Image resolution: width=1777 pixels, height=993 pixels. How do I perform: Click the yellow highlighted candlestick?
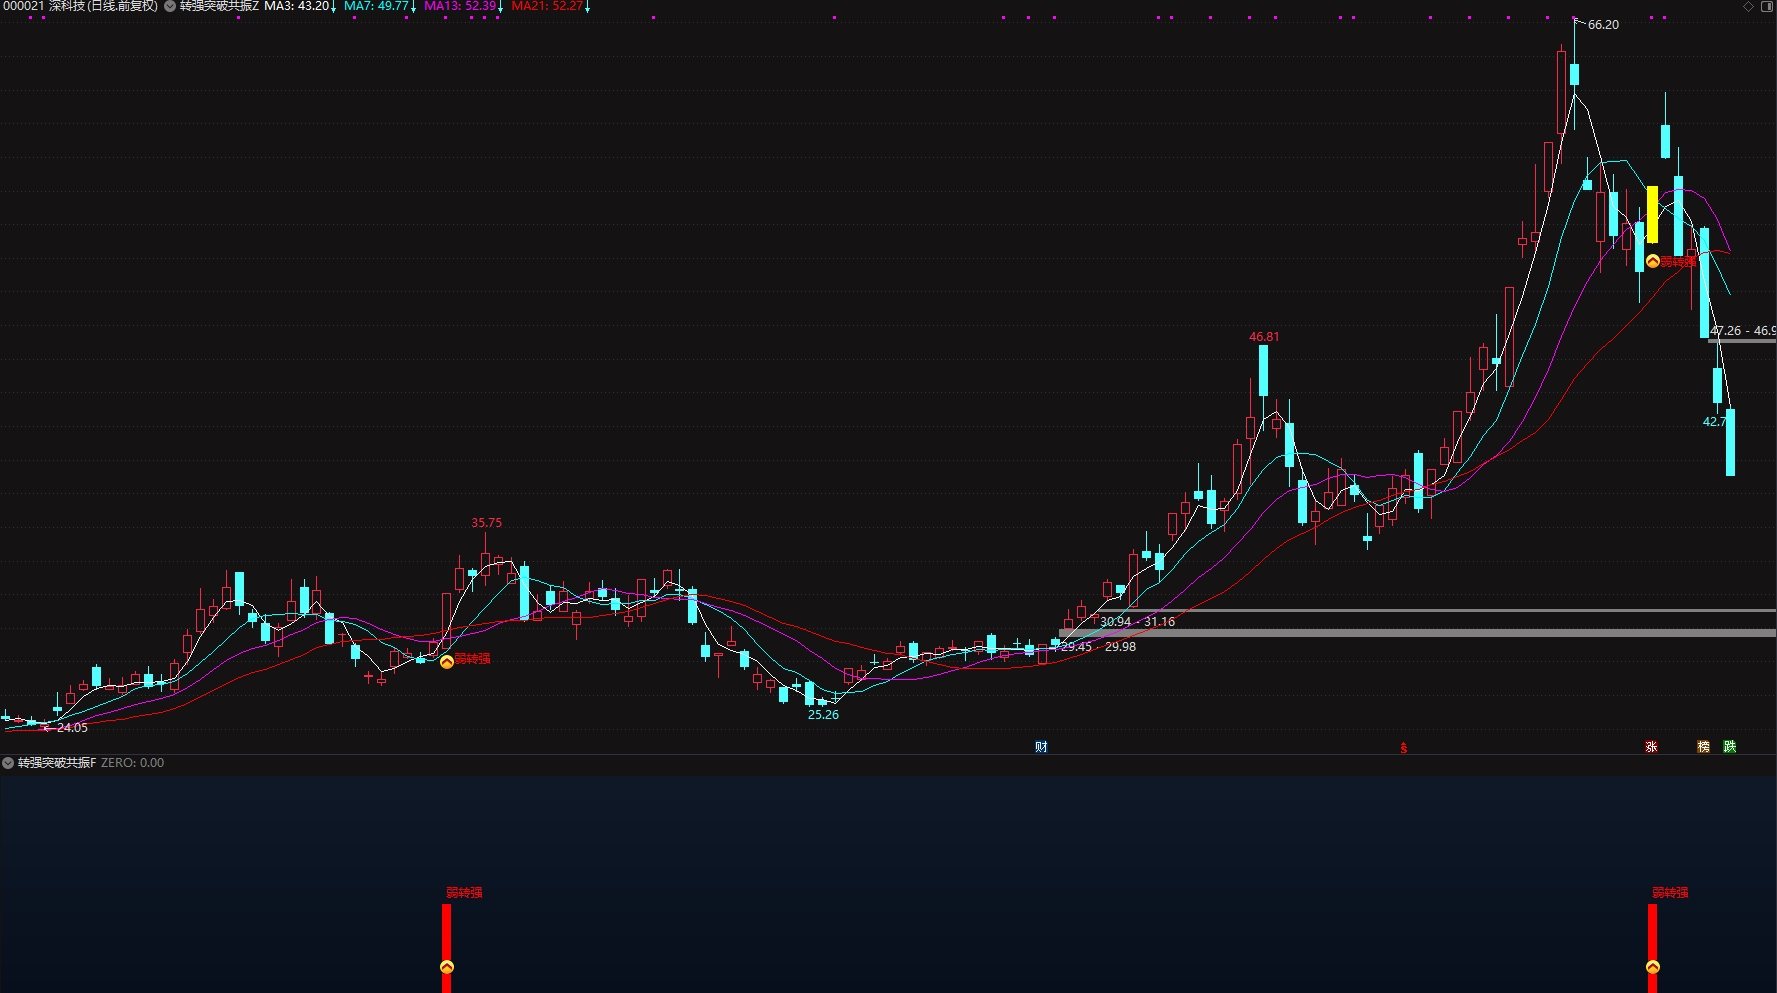[x=1652, y=215]
